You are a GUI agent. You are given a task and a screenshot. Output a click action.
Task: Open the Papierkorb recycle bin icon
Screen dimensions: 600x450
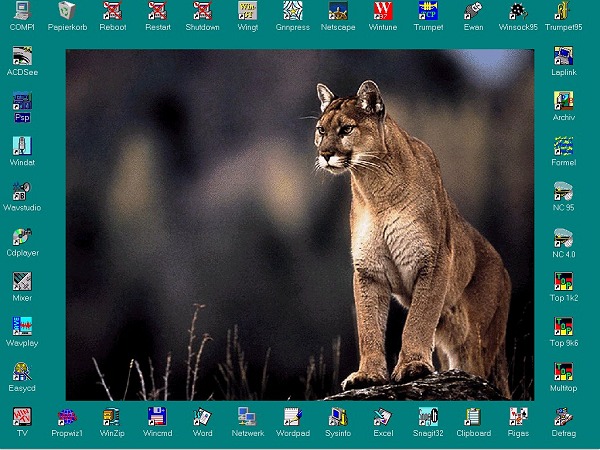pos(67,11)
